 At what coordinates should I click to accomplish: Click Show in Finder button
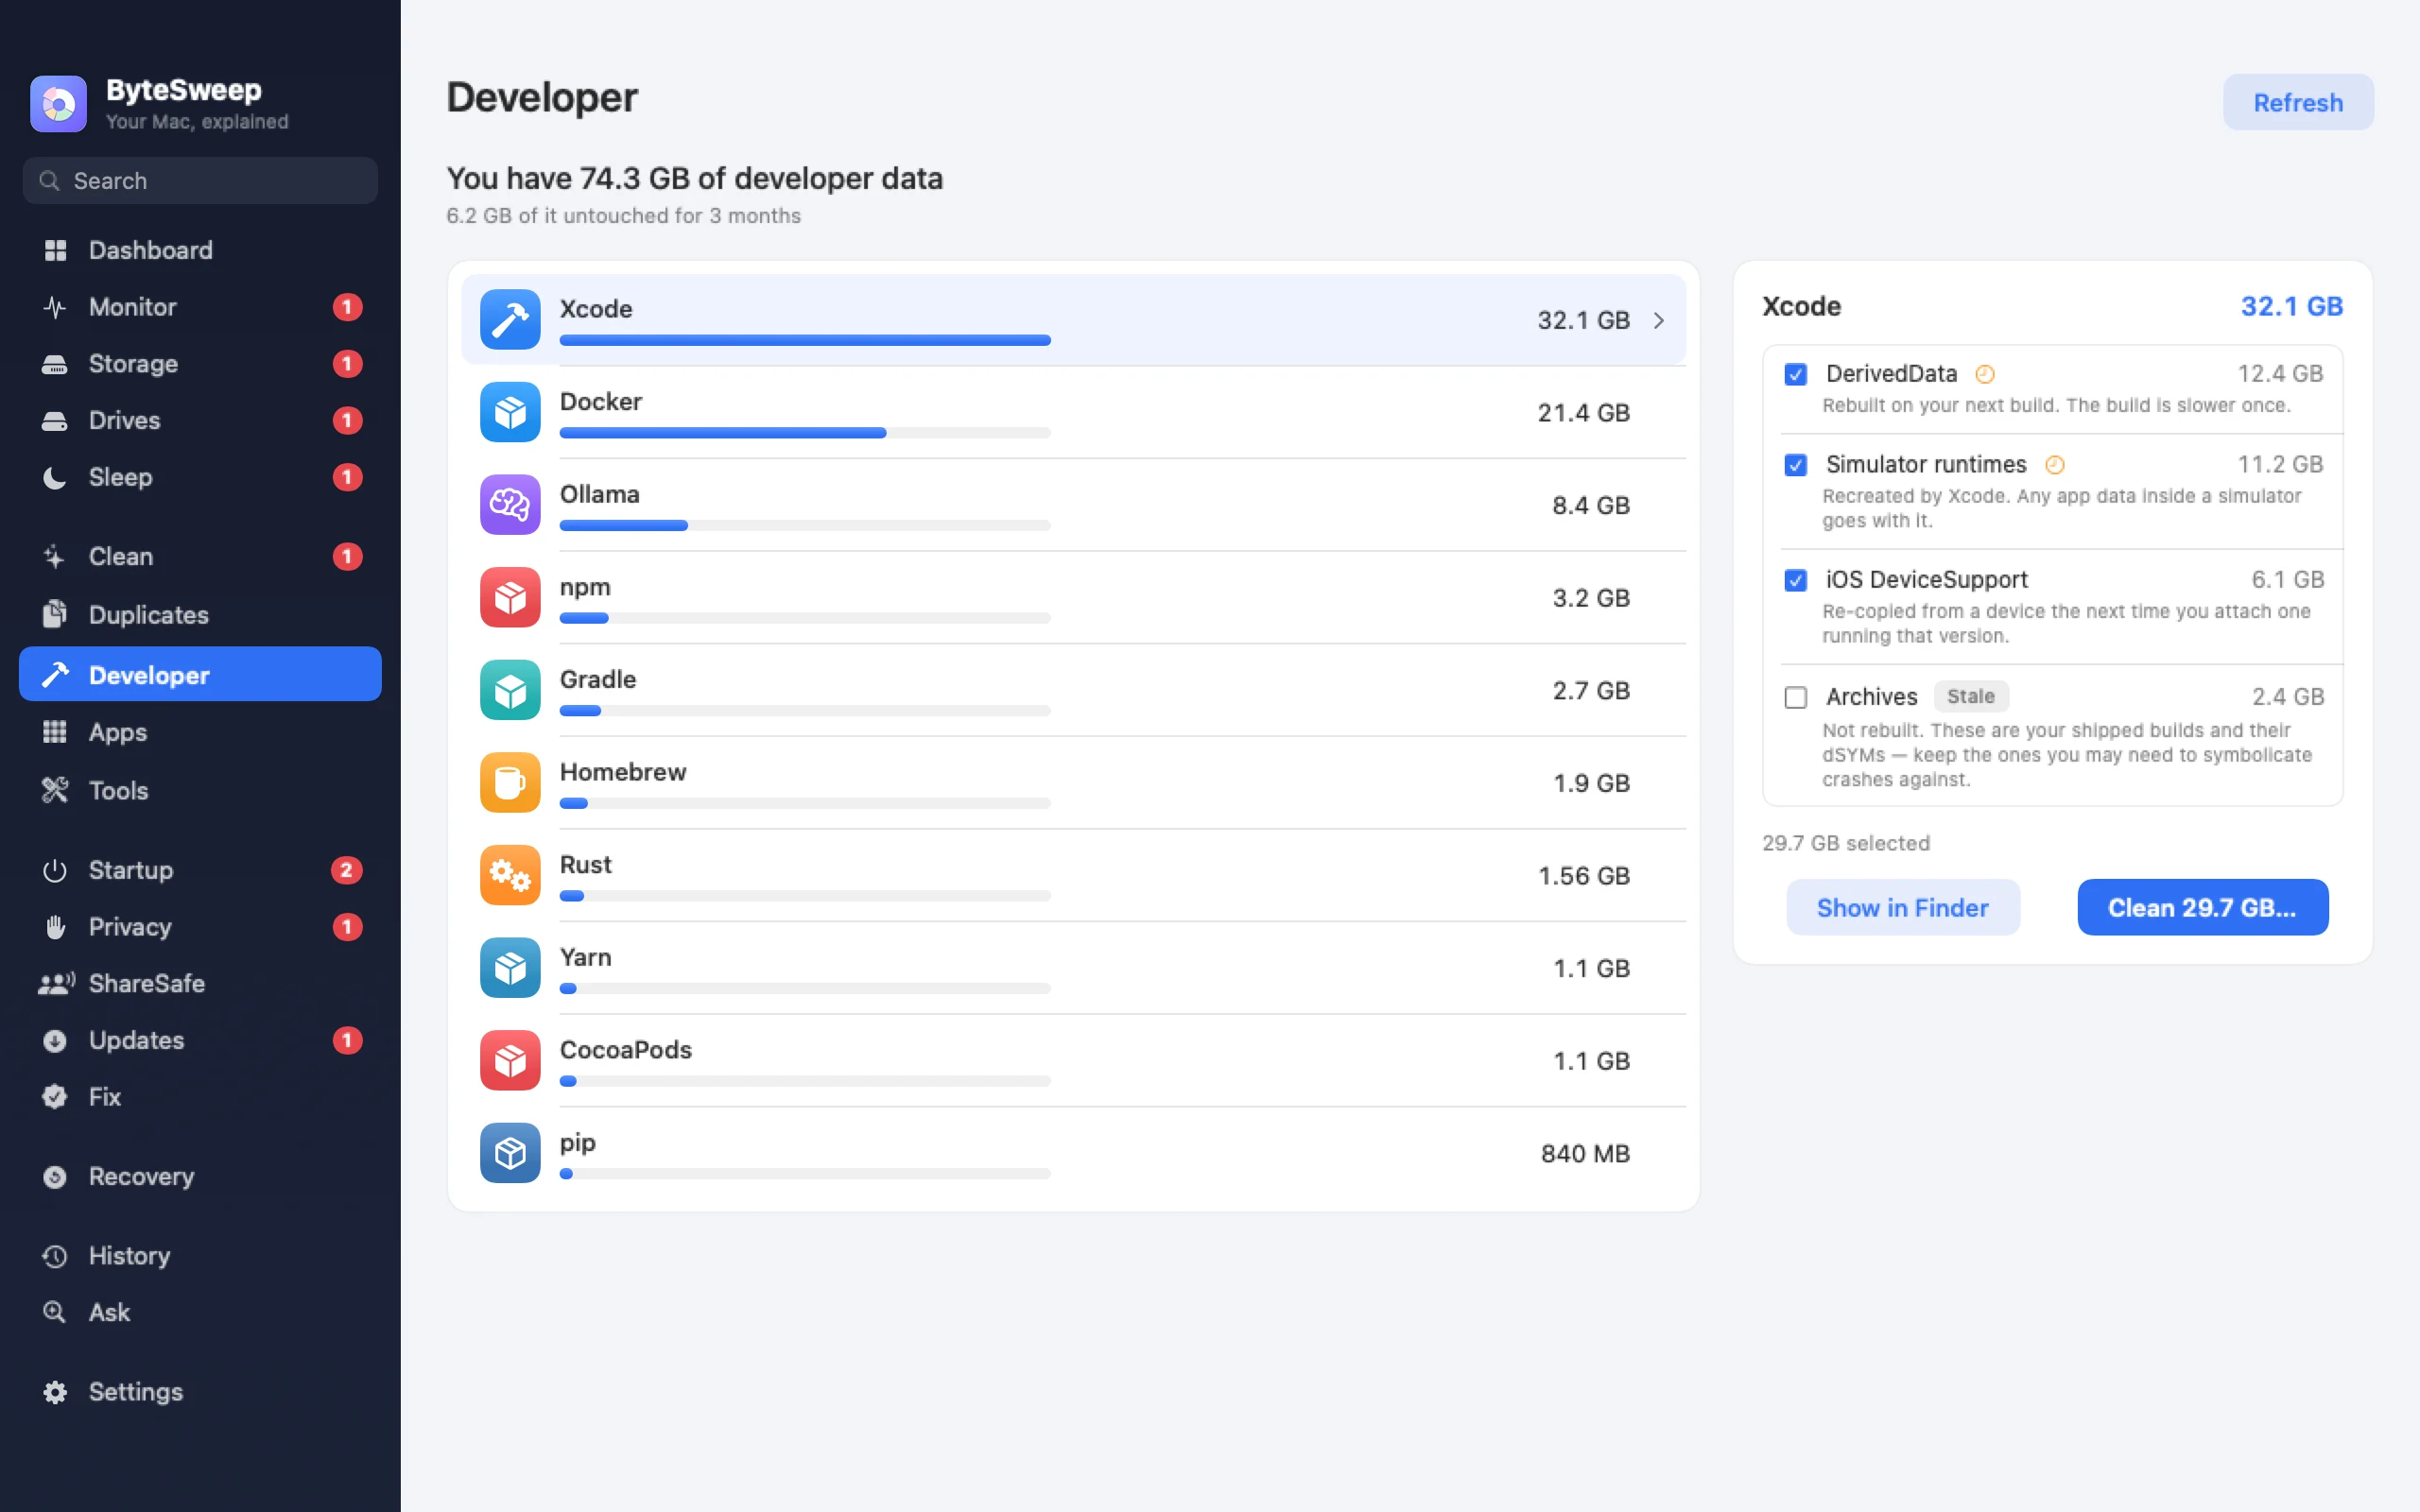(1902, 907)
